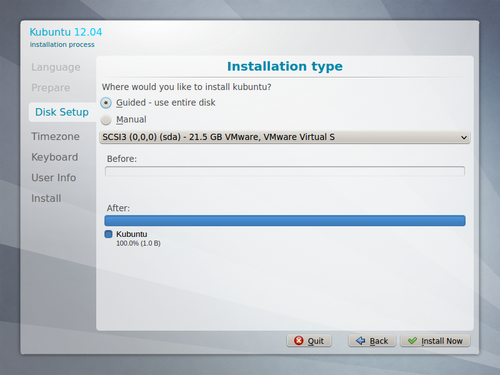Click the Install Now button
The width and height of the screenshot is (500, 375).
click(x=435, y=341)
